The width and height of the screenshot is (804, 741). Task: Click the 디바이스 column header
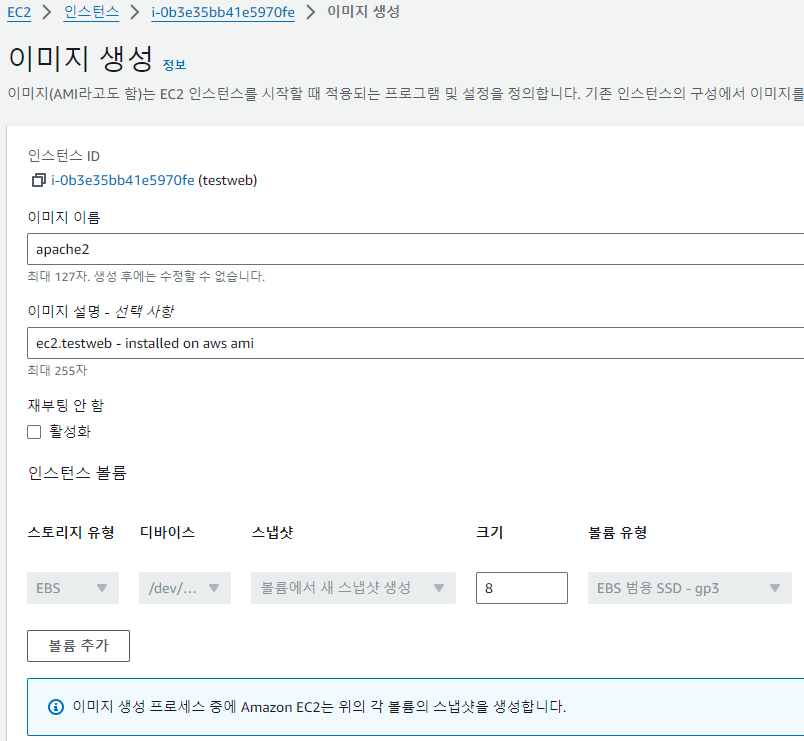tap(167, 532)
